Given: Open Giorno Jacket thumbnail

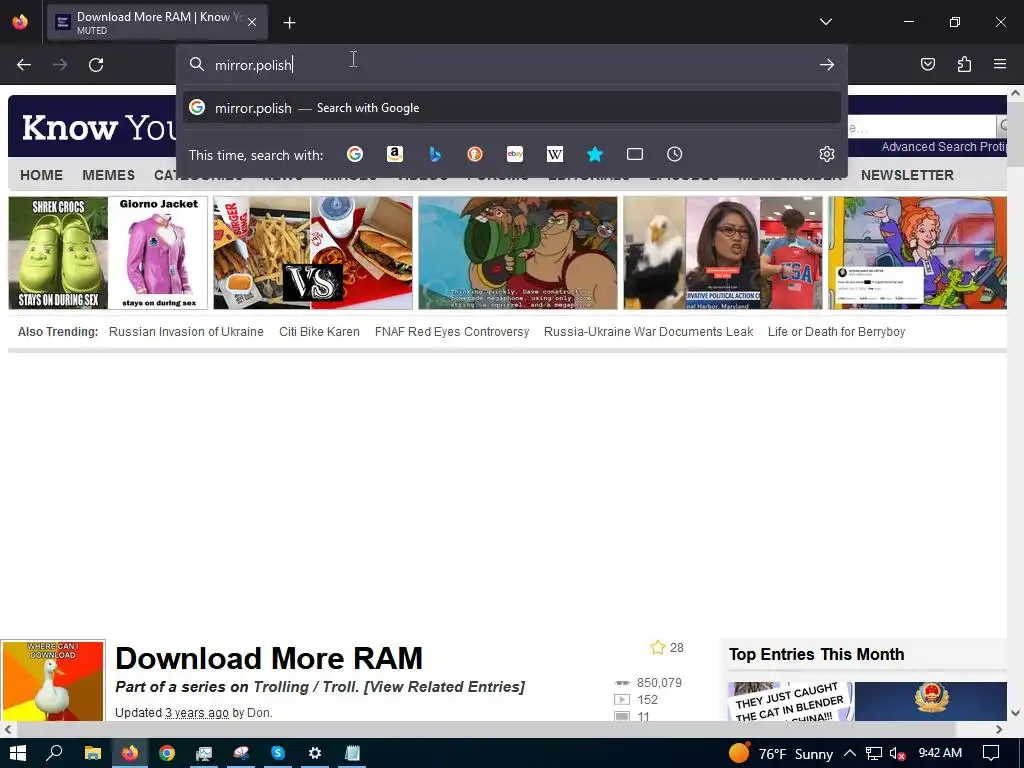Looking at the screenshot, I should [x=159, y=253].
